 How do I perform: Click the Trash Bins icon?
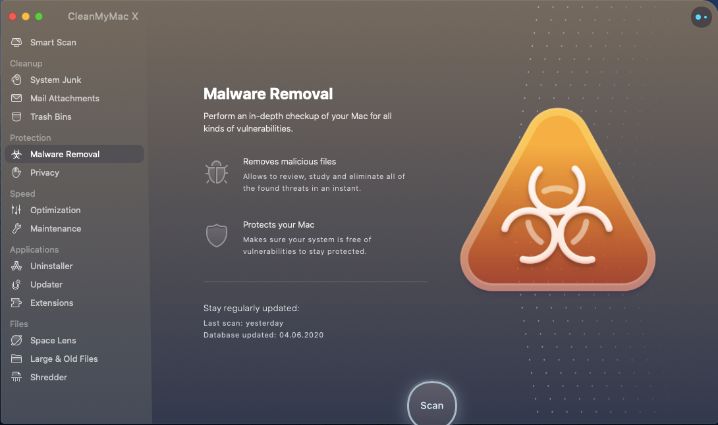point(16,117)
